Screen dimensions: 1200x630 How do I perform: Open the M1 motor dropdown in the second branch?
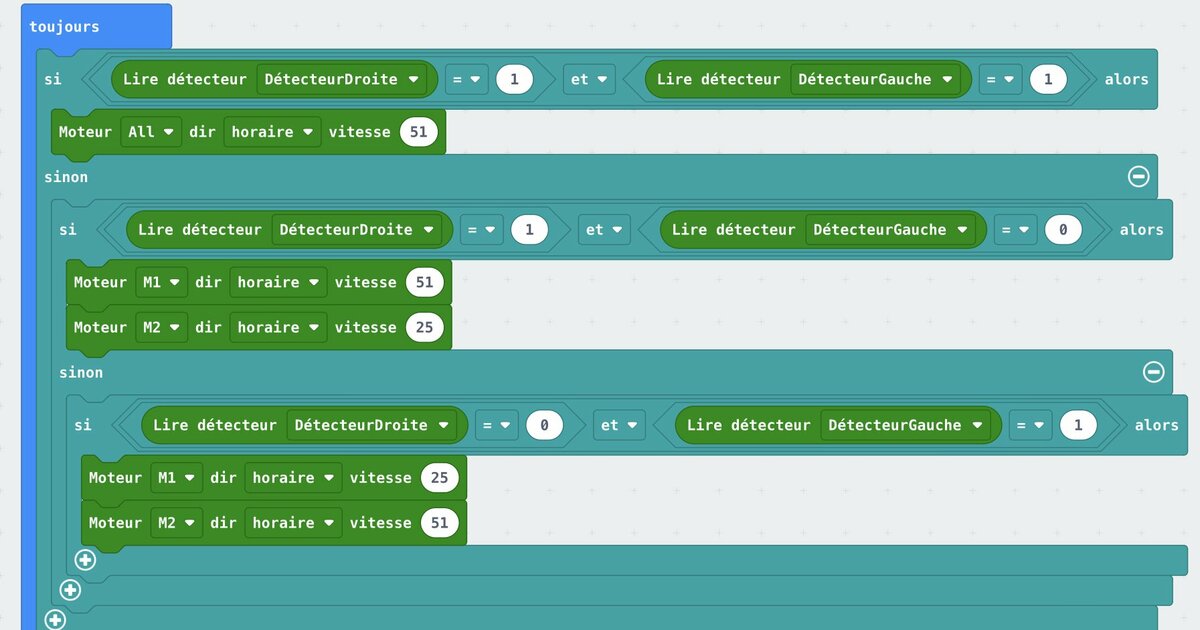[x=161, y=282]
